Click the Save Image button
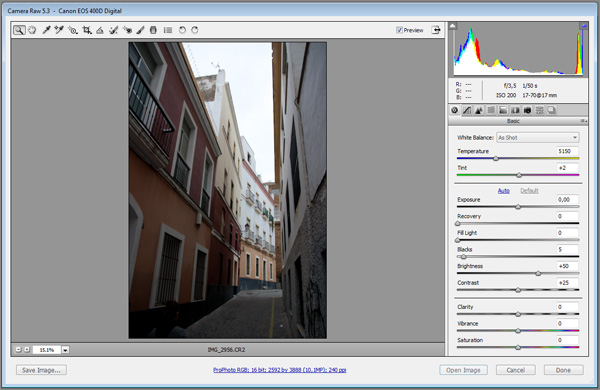600x390 pixels. [x=41, y=370]
